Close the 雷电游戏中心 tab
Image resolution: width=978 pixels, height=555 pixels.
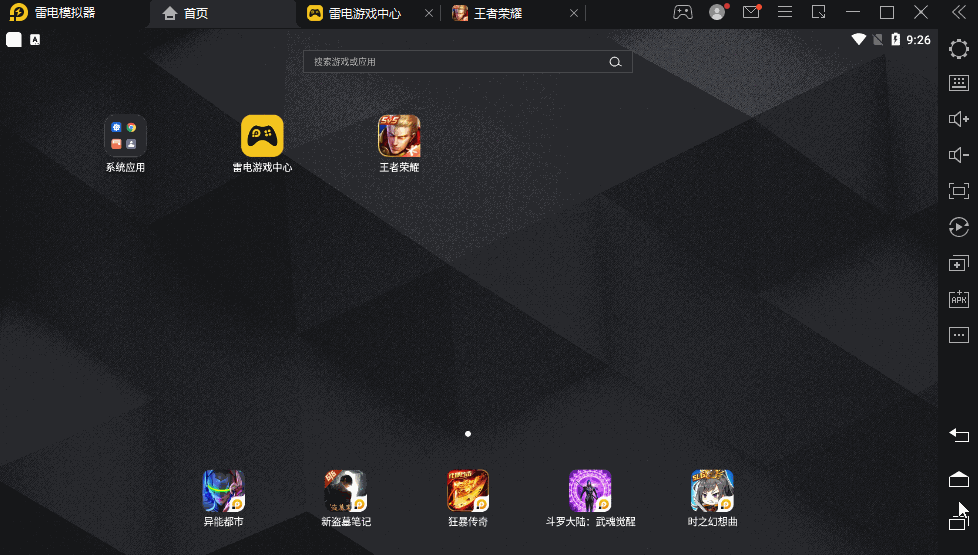tap(429, 13)
